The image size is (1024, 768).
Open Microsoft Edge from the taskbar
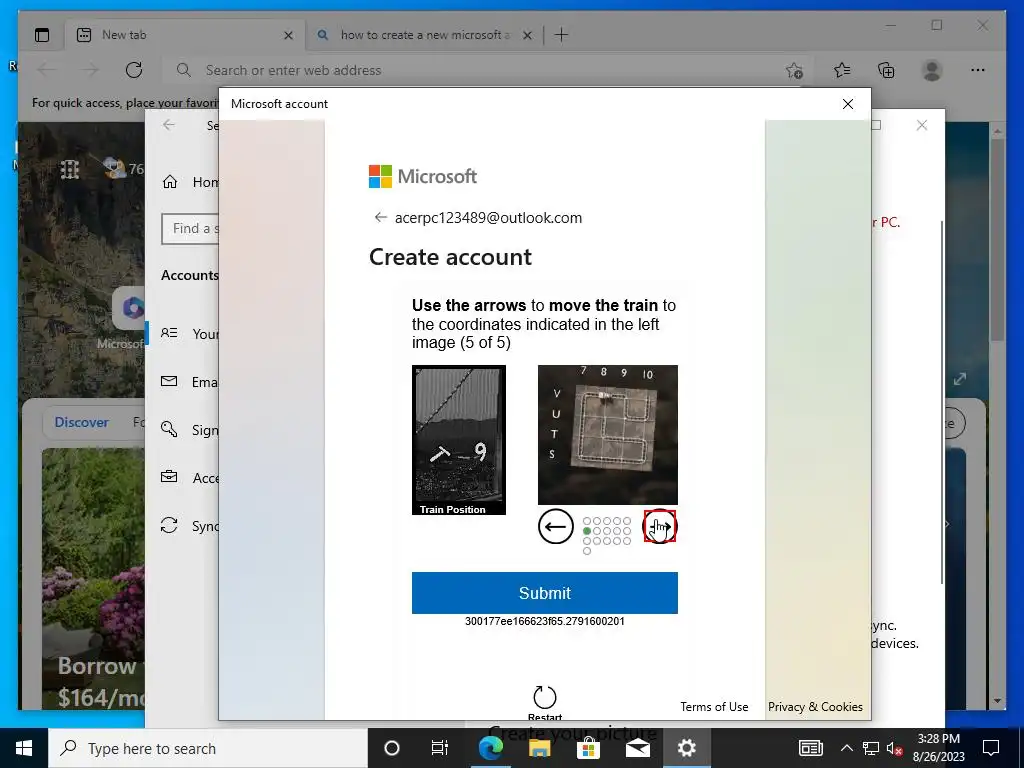(490, 748)
